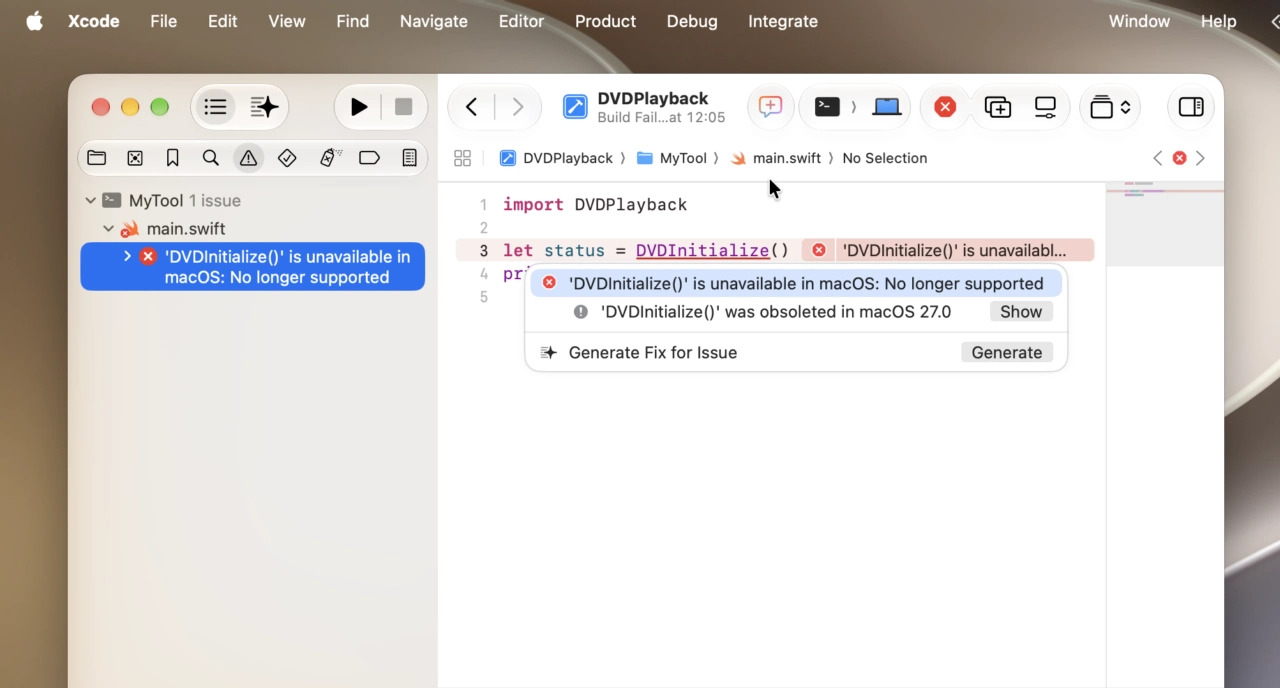Click the DVDPlayback project icon in toolbar
The width and height of the screenshot is (1280, 688).
(x=575, y=107)
